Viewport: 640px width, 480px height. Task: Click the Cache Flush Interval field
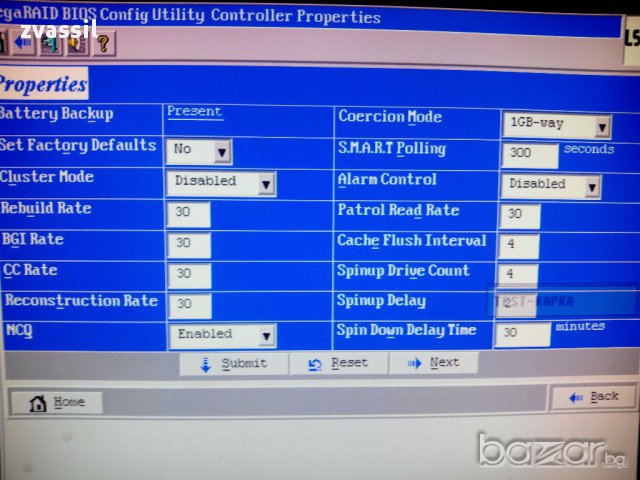517,246
